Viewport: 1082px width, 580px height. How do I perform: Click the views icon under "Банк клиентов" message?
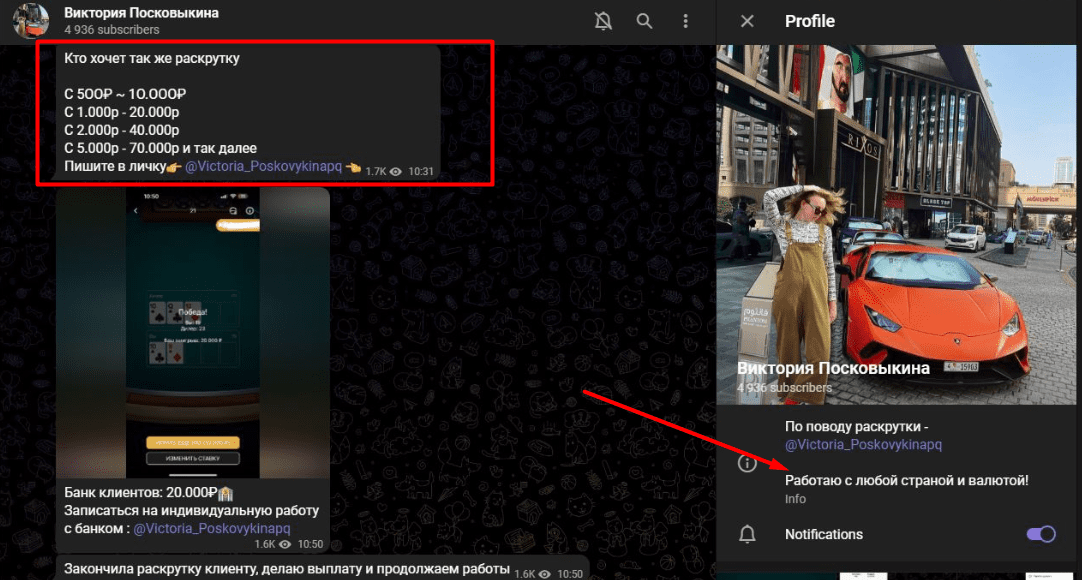click(x=285, y=544)
